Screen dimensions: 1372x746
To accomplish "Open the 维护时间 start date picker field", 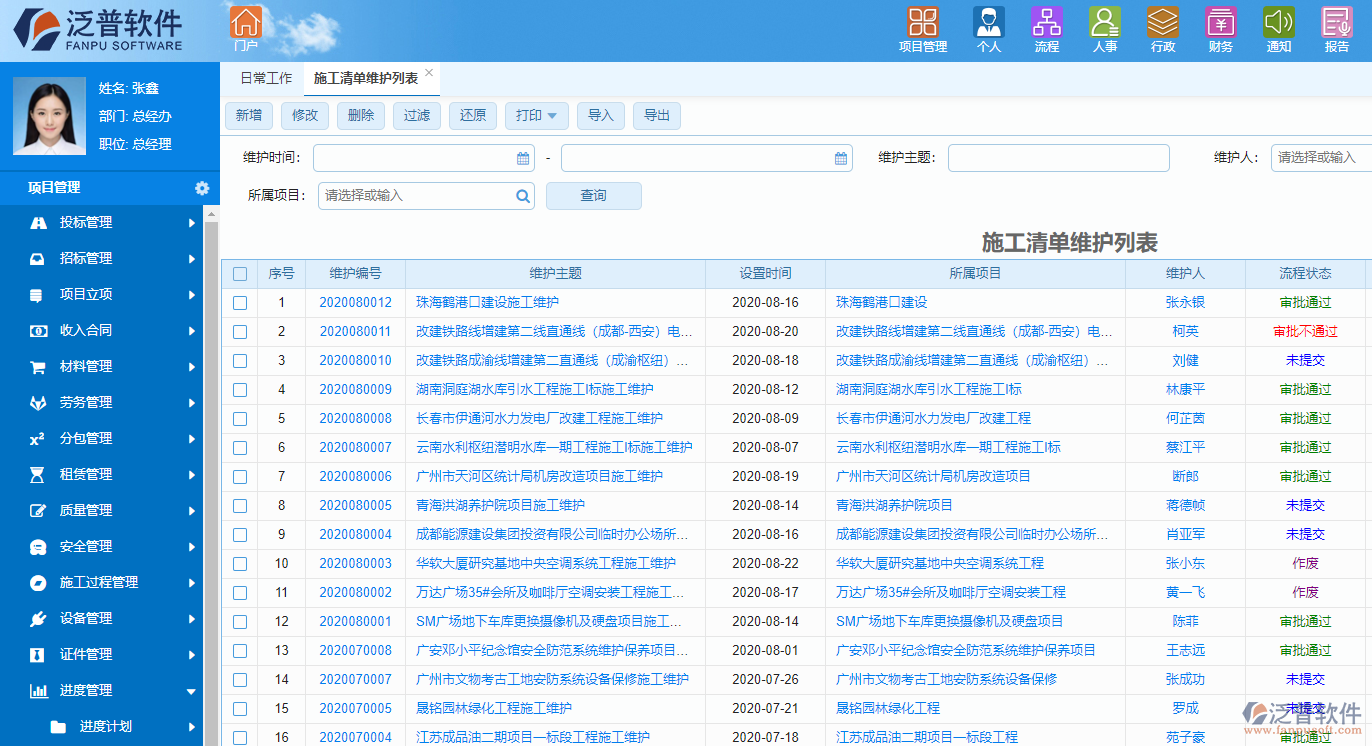I will 420,157.
